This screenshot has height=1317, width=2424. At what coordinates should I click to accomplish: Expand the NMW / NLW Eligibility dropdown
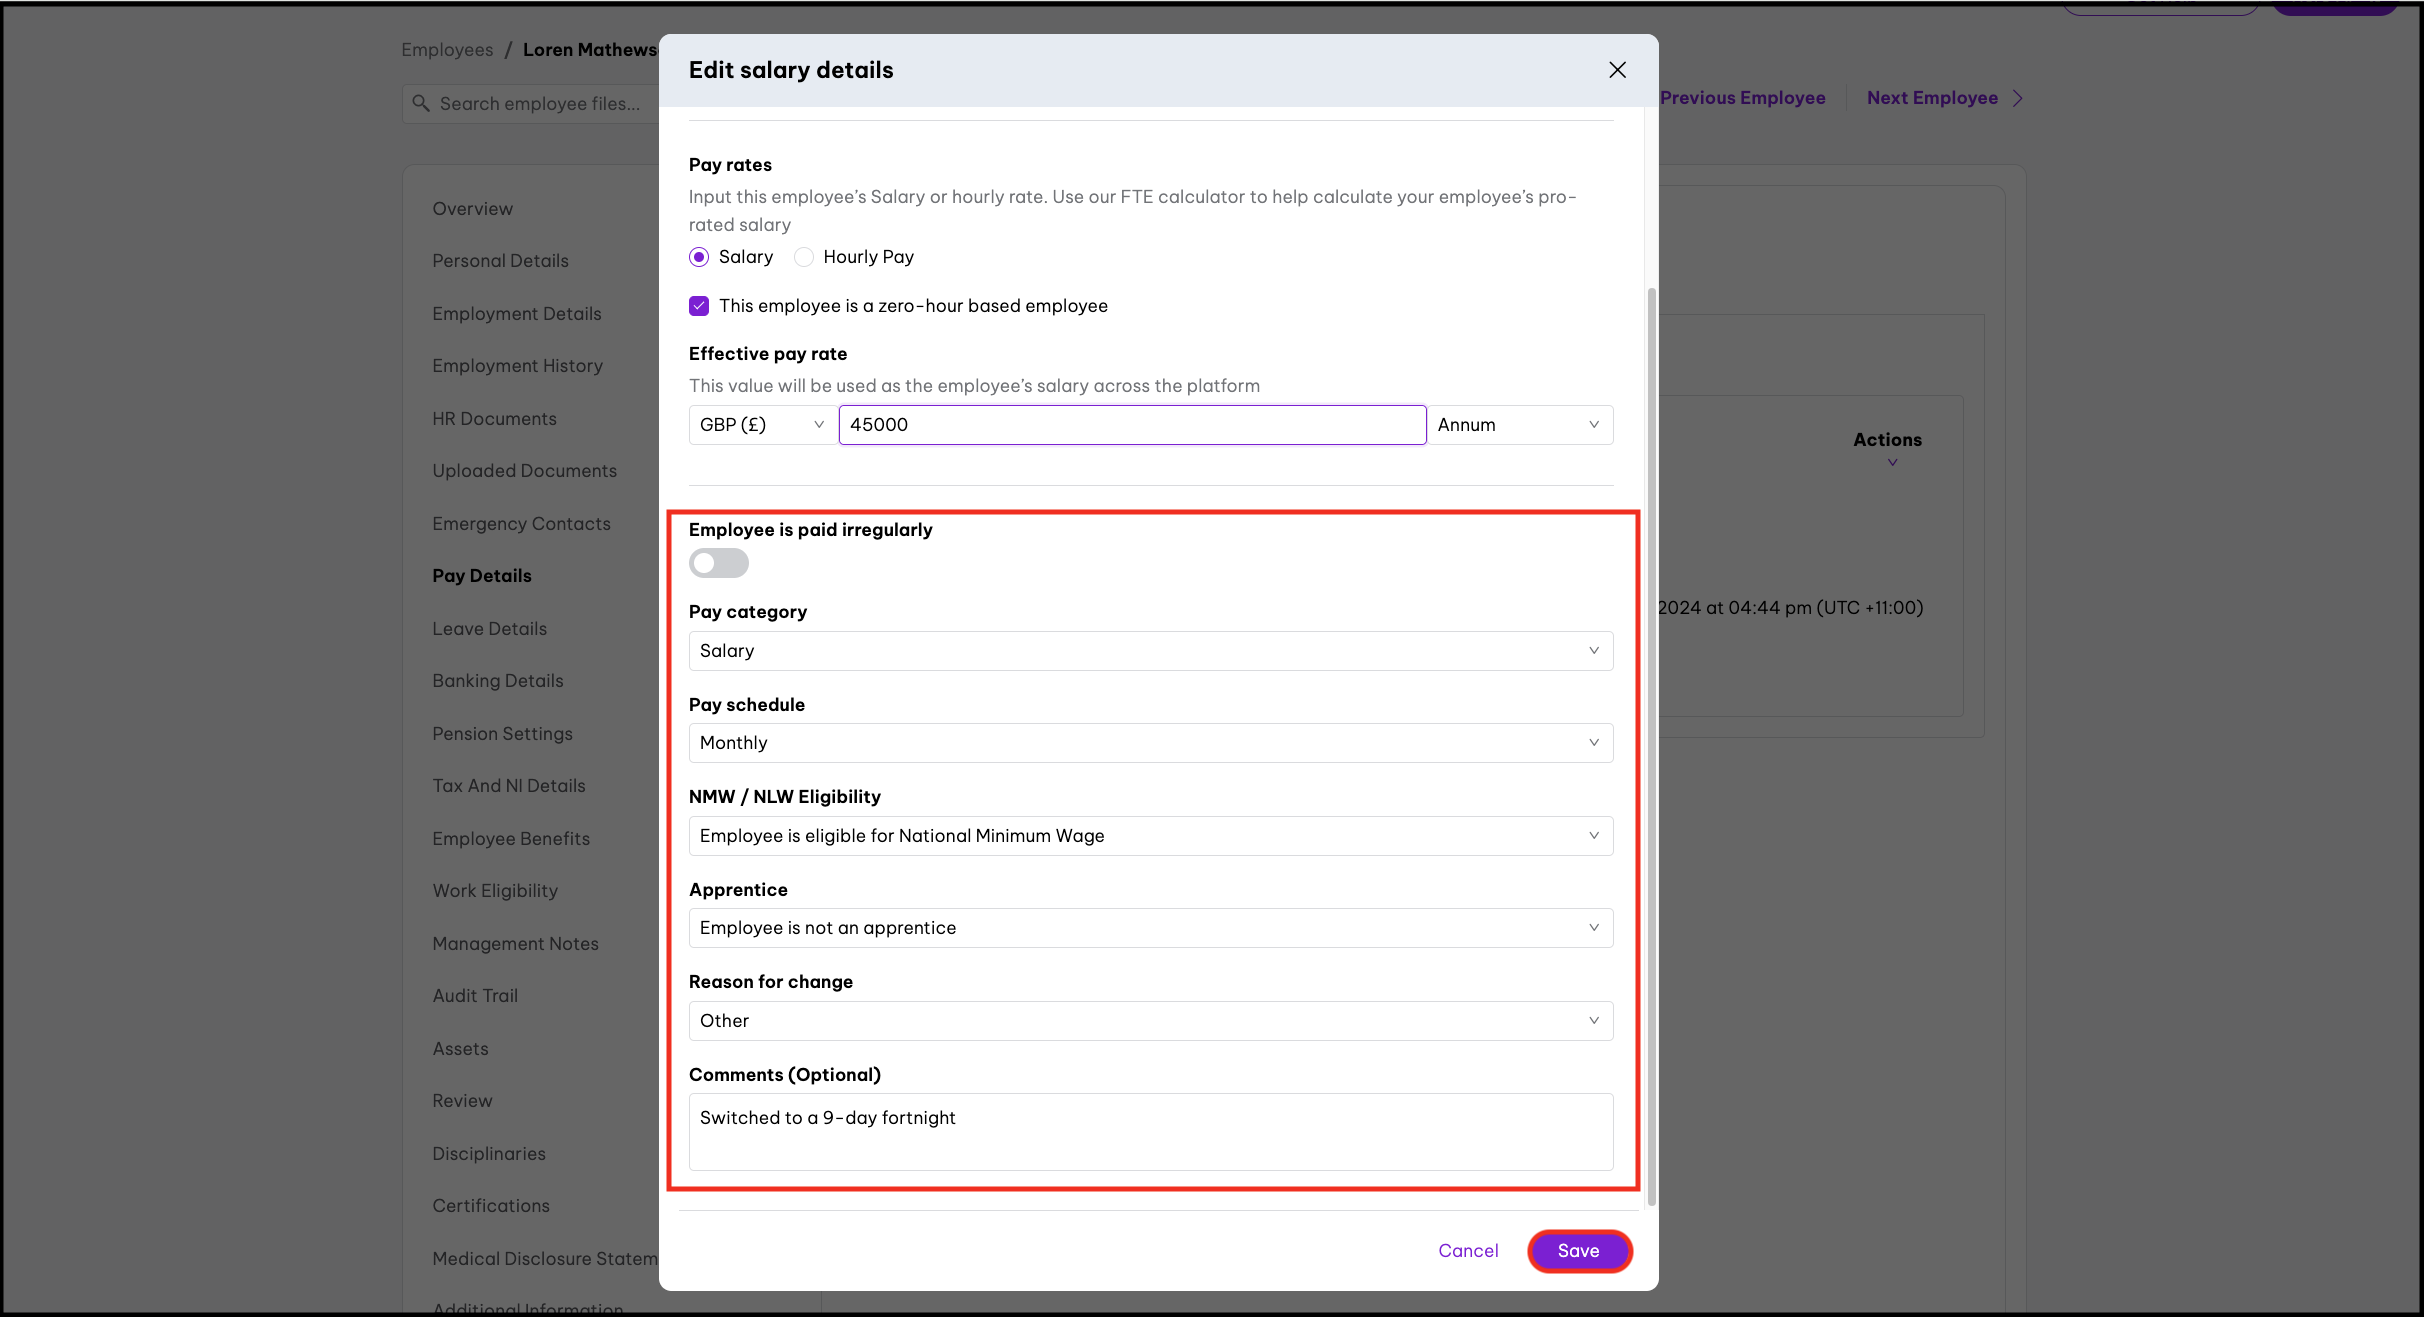pyautogui.click(x=1150, y=836)
